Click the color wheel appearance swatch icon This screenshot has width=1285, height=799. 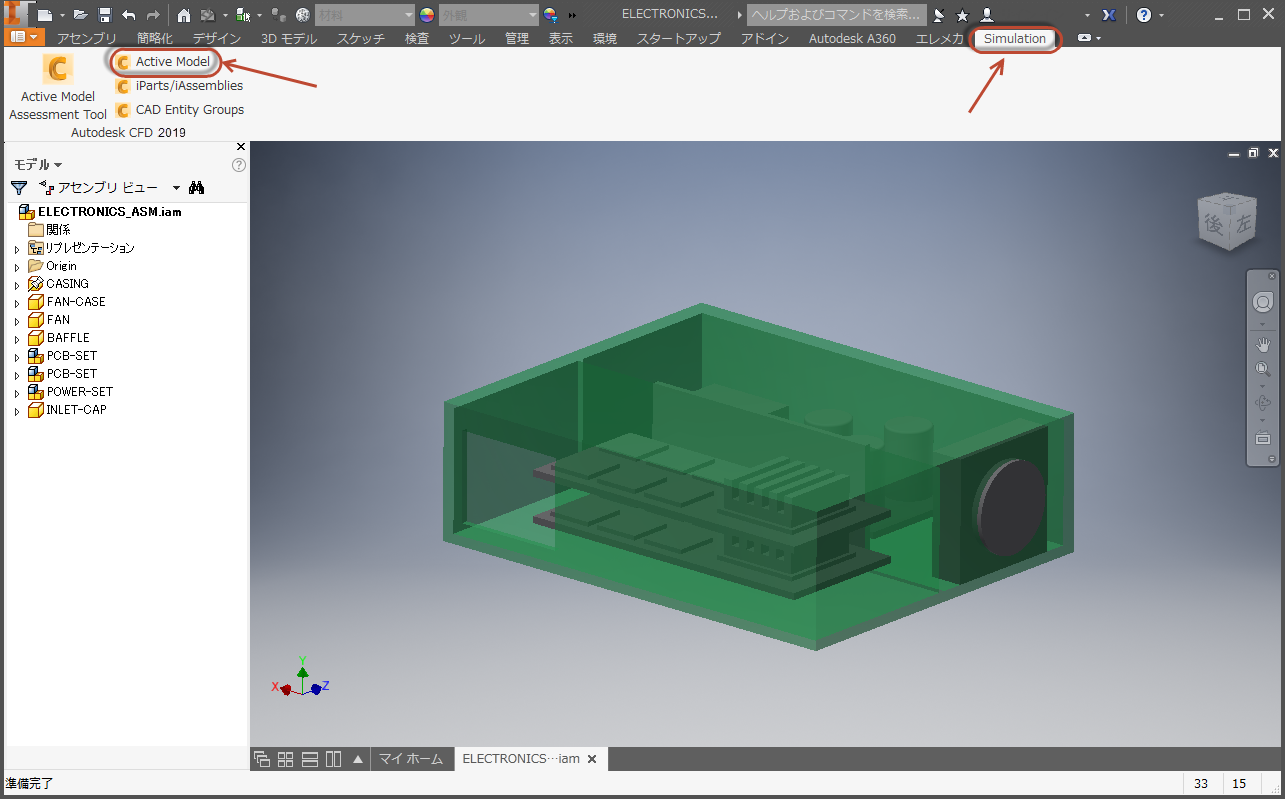click(x=427, y=15)
